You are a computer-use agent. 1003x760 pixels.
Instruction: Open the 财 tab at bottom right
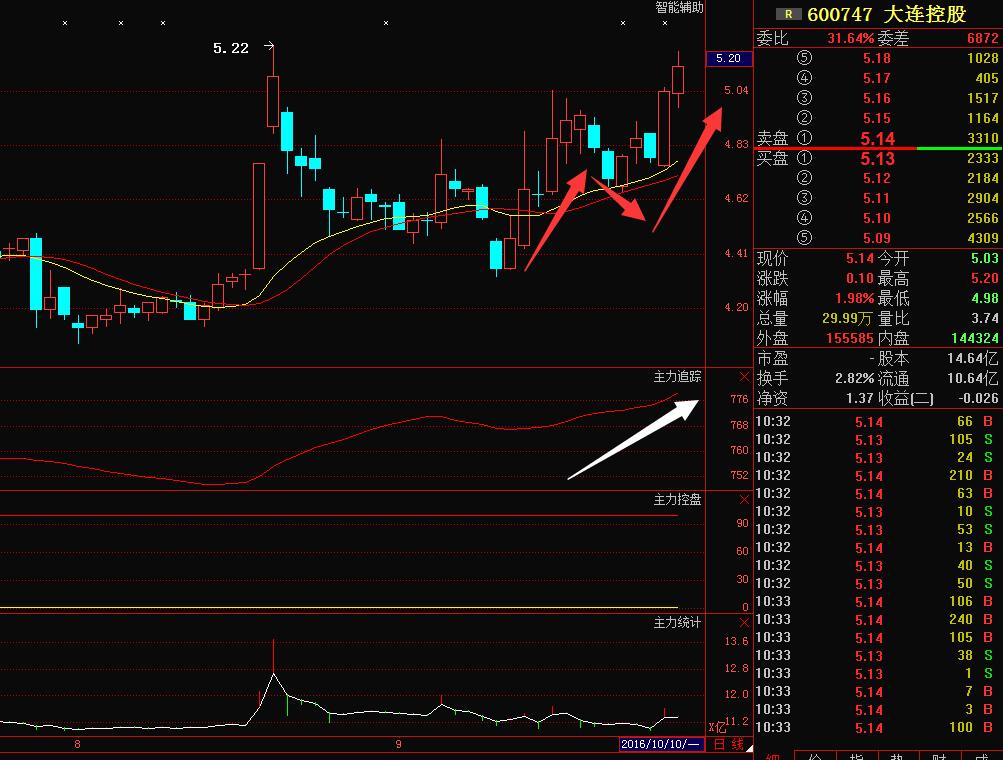tap(941, 756)
